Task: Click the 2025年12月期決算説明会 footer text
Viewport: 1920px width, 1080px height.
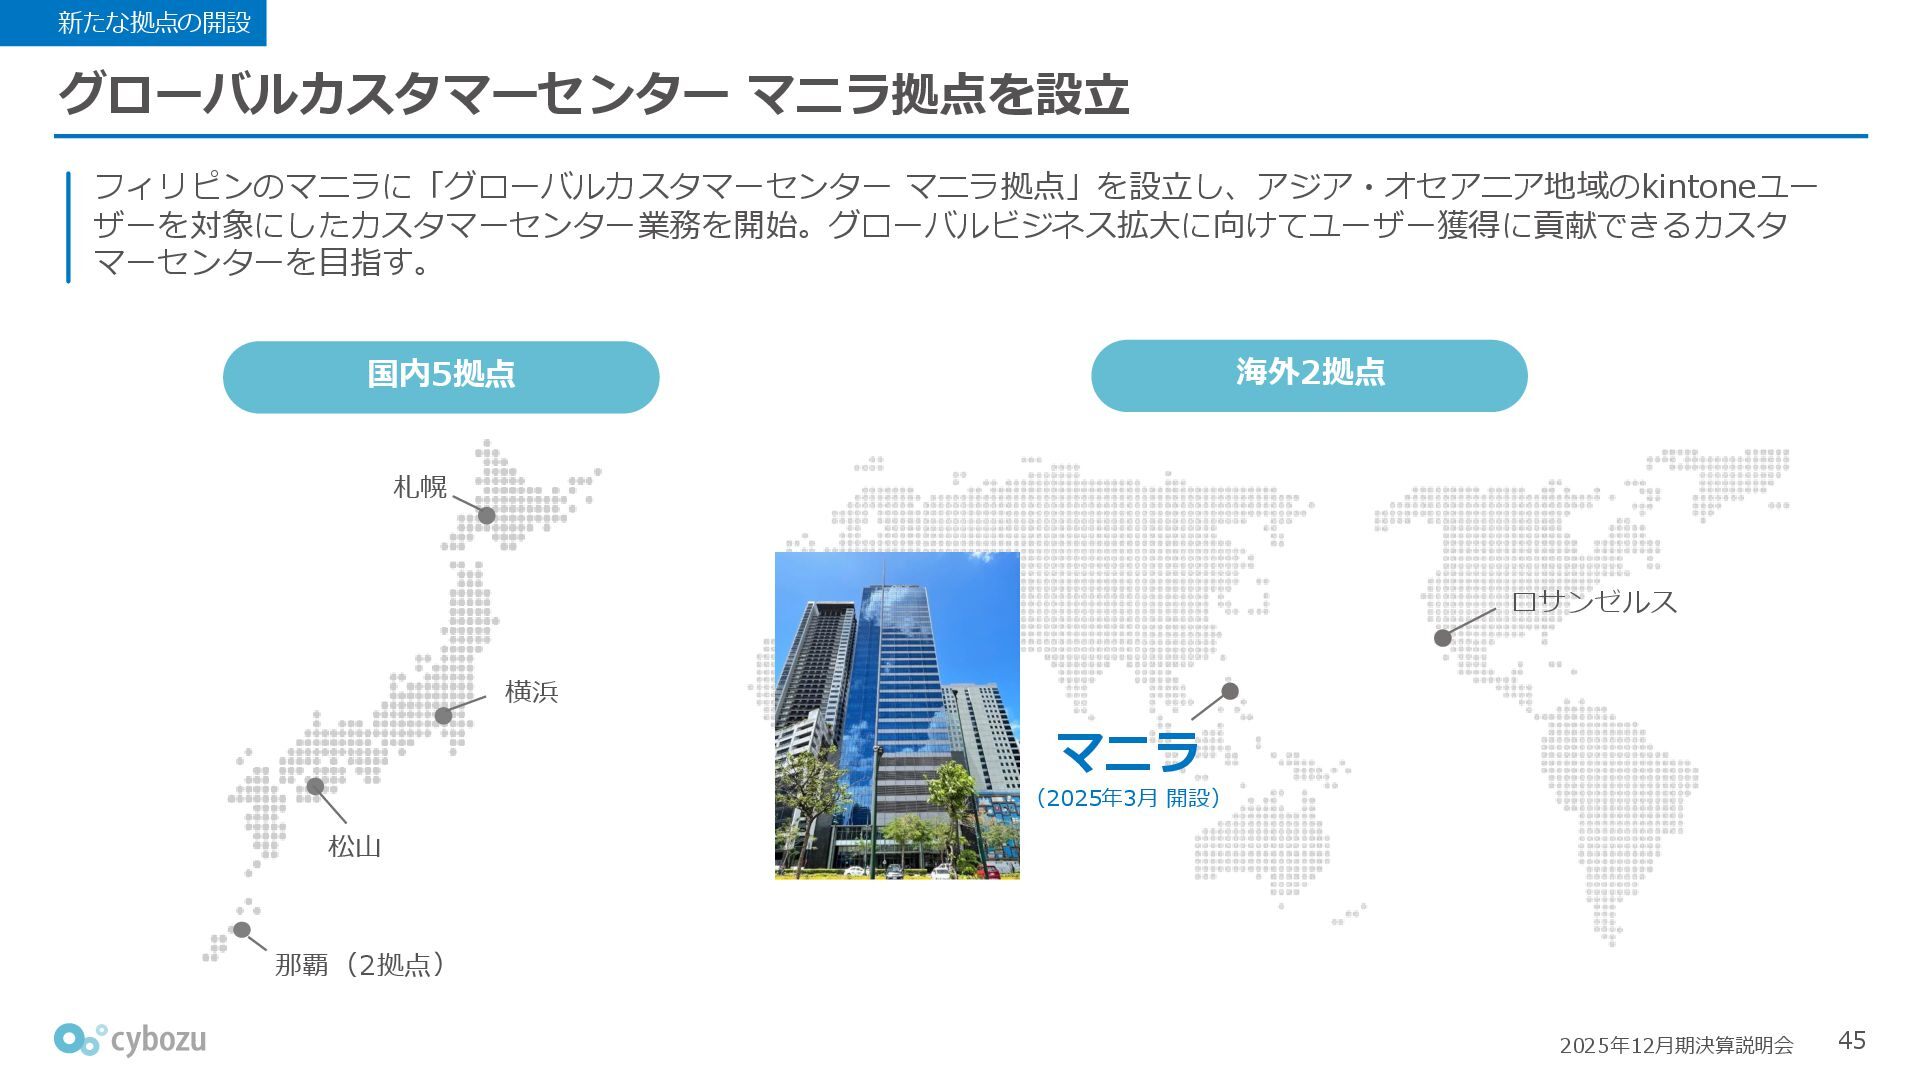Action: 1676,1046
